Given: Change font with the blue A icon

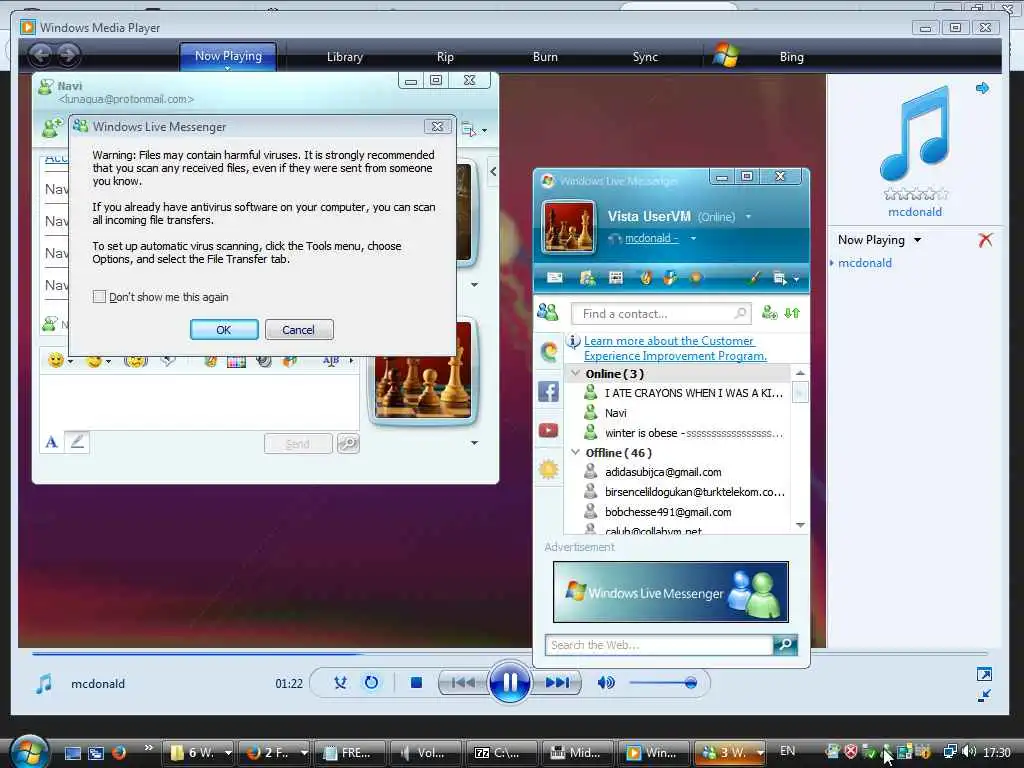Looking at the screenshot, I should pos(52,442).
